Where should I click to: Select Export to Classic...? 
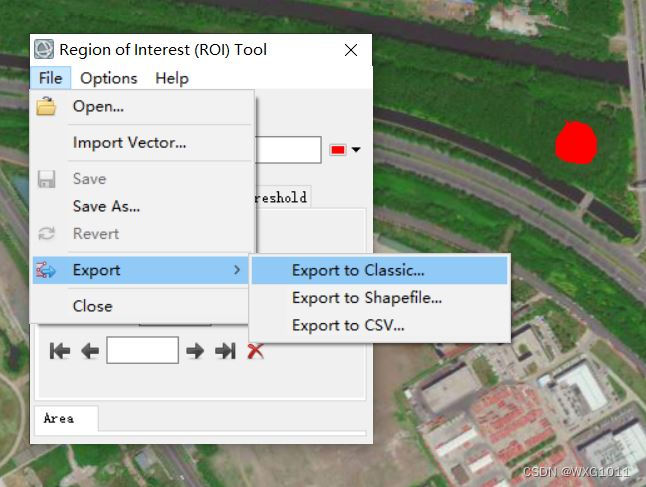click(379, 270)
